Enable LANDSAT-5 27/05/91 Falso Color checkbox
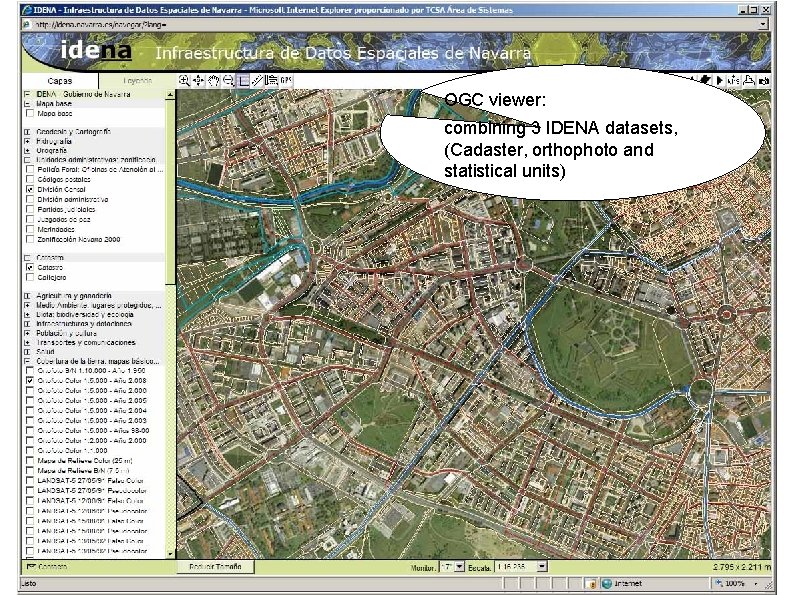 [30, 481]
